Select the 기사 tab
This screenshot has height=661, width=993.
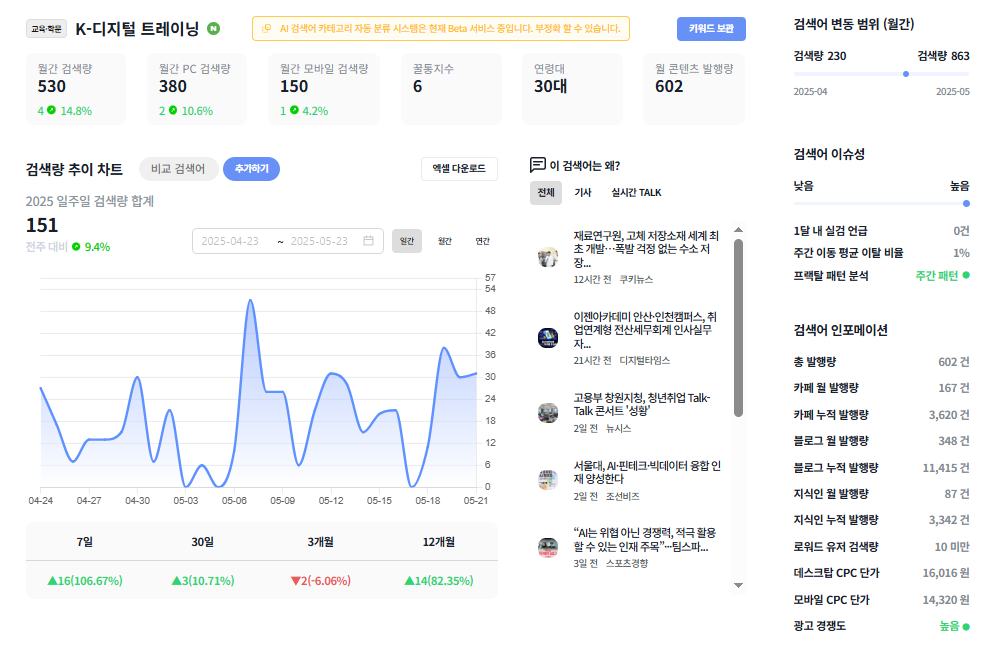tap(583, 192)
